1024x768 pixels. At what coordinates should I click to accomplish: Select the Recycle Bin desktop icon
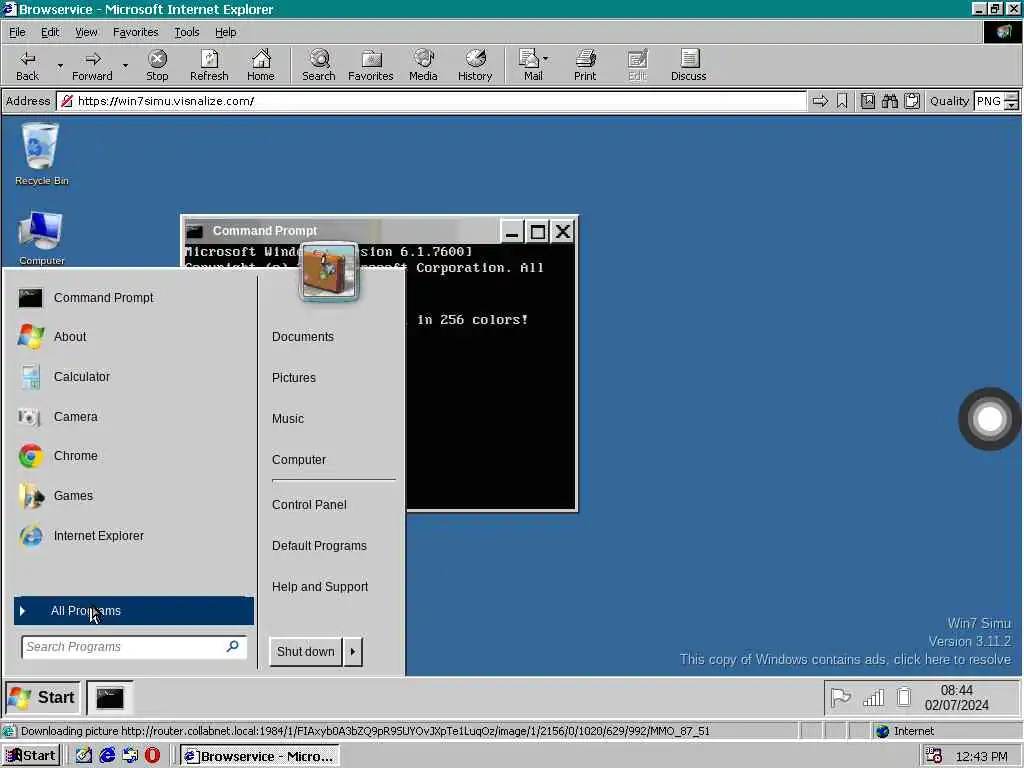click(x=41, y=155)
